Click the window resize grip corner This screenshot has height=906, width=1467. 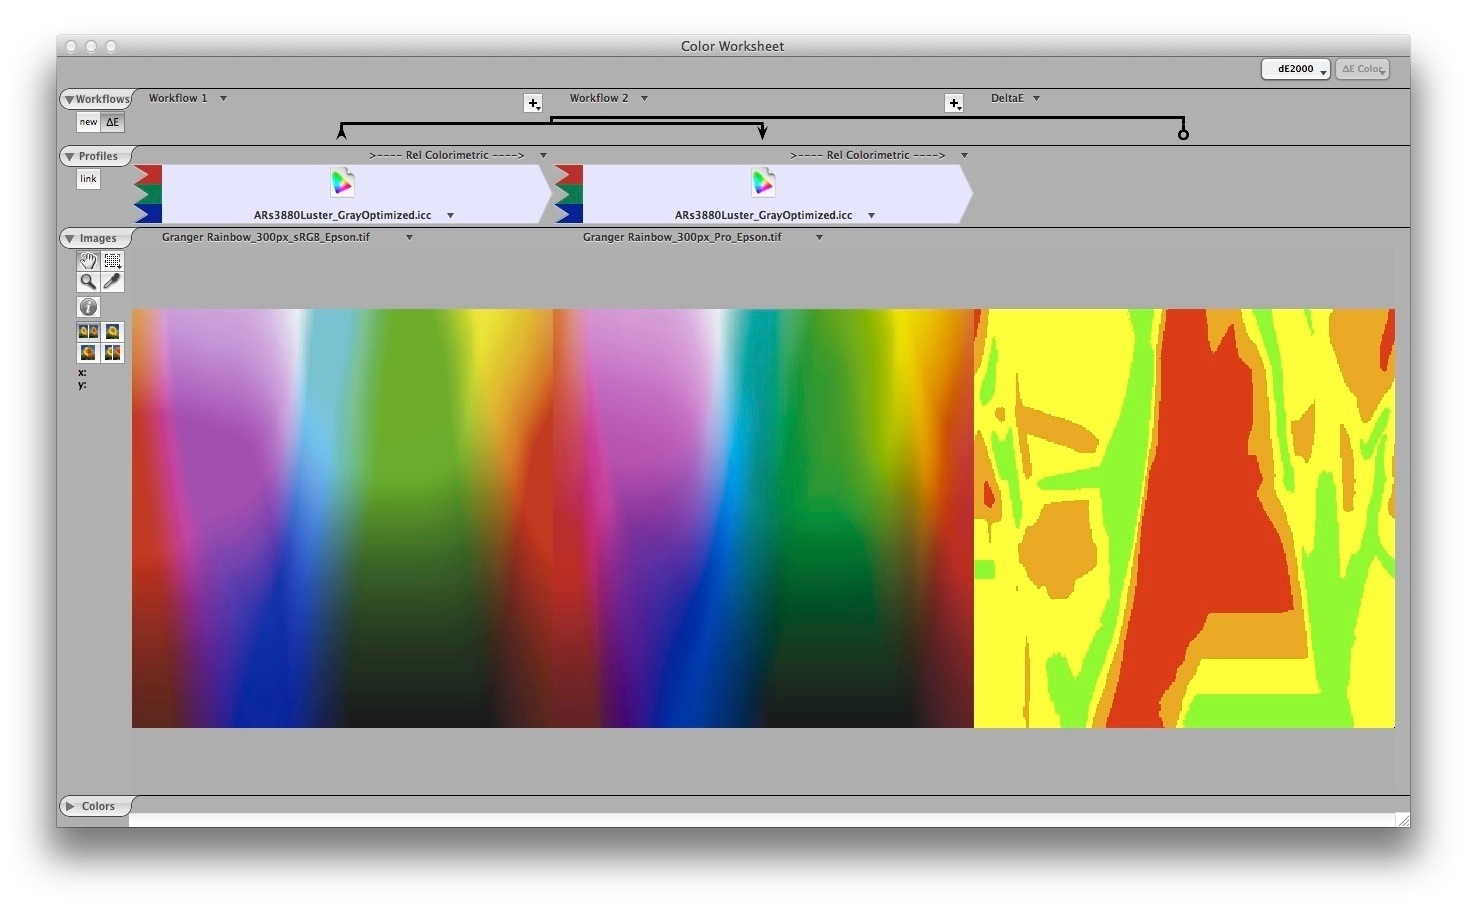(1403, 819)
